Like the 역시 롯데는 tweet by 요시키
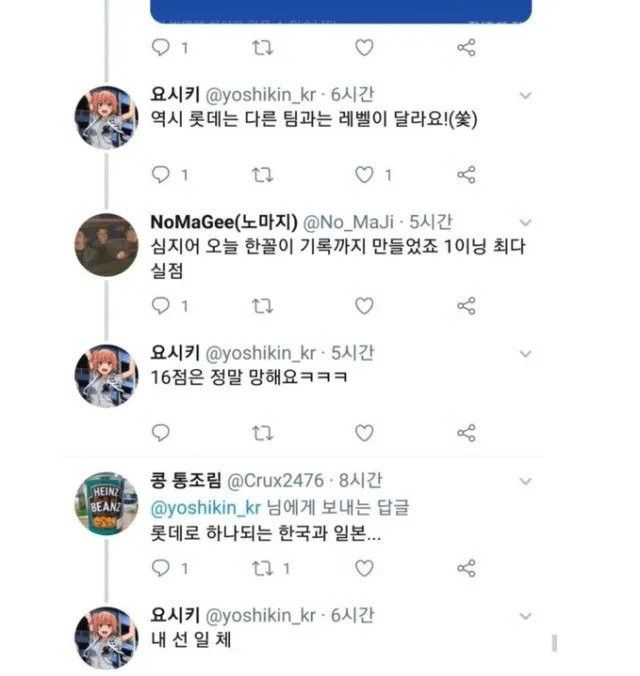The image size is (640, 676). pos(365,175)
